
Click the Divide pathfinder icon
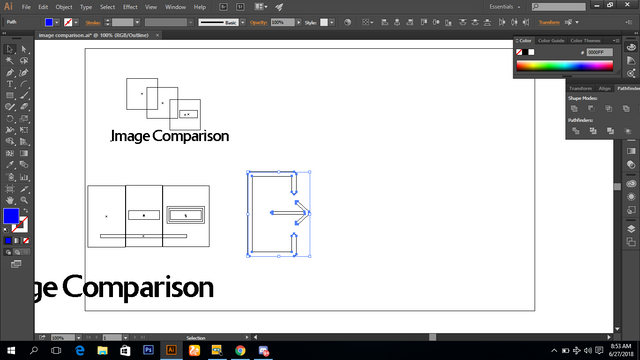(x=576, y=131)
